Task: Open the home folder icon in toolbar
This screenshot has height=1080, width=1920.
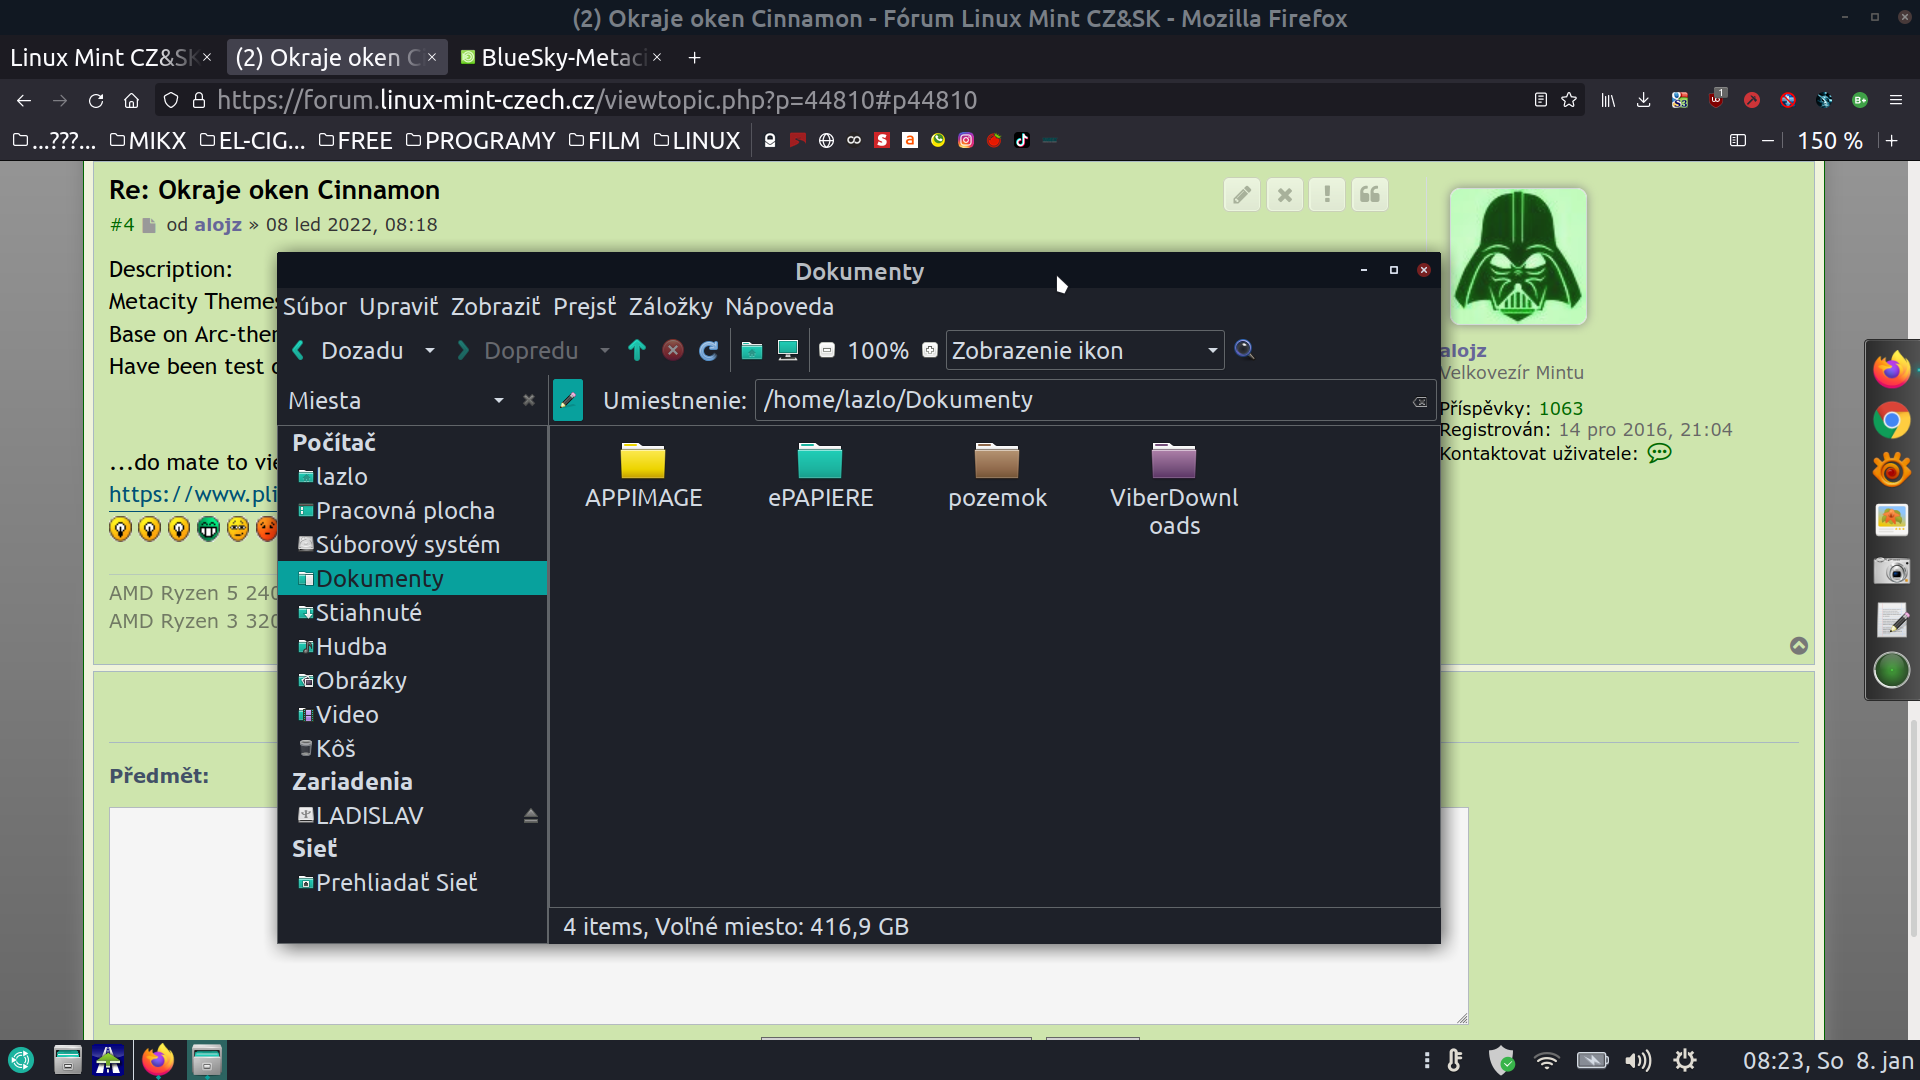Action: coord(751,350)
